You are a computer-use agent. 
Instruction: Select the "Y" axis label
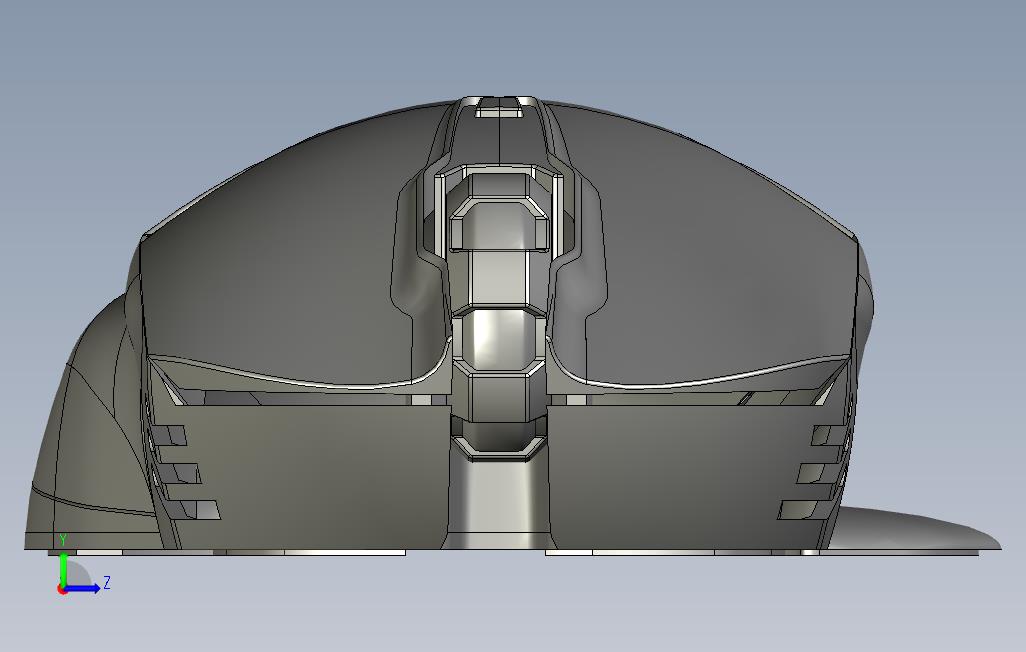pyautogui.click(x=63, y=540)
